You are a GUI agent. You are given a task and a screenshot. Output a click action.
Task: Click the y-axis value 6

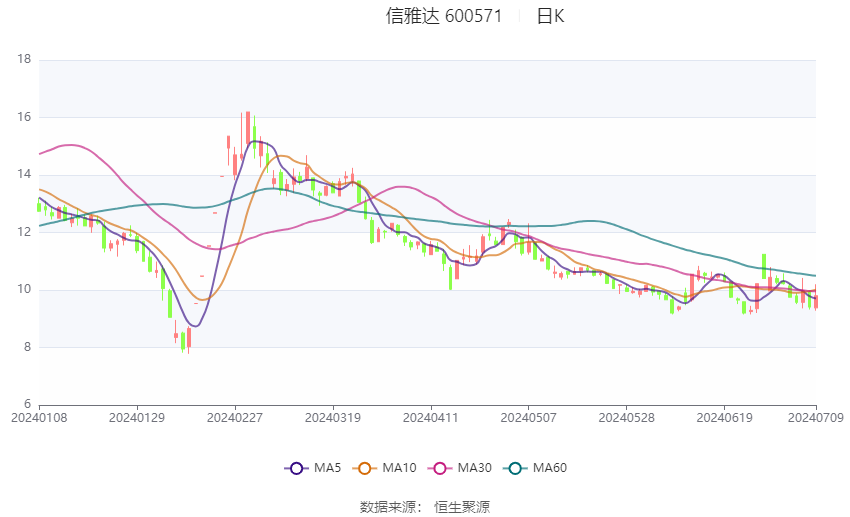27,404
